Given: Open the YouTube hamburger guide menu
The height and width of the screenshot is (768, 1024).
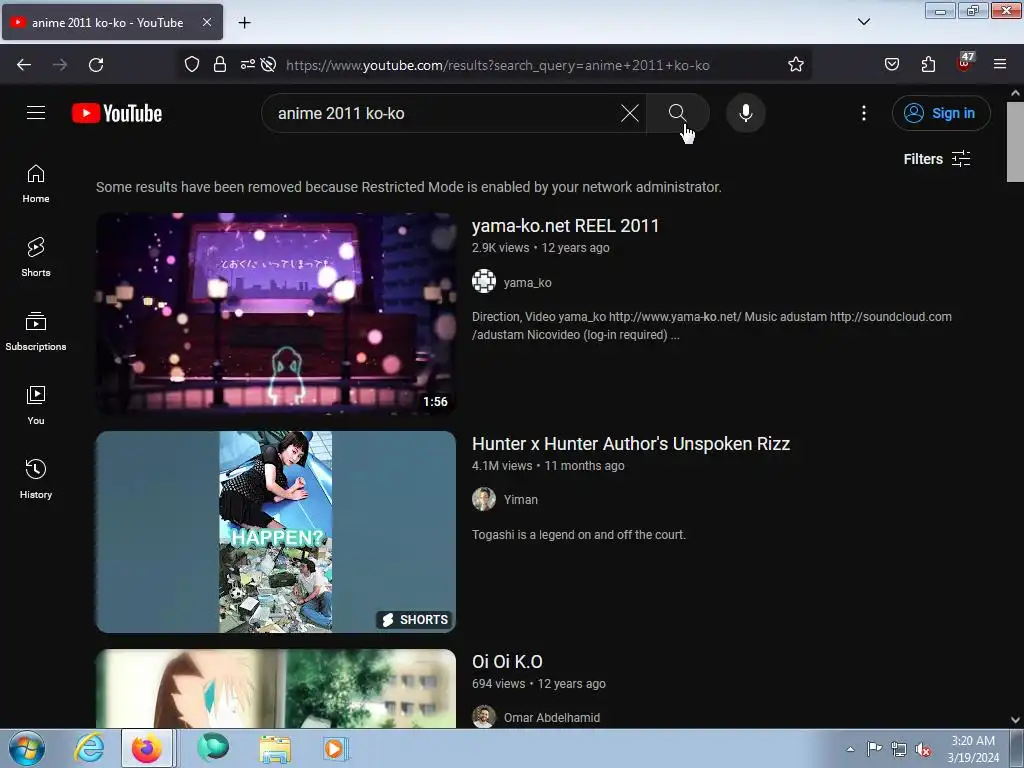Looking at the screenshot, I should coord(36,113).
